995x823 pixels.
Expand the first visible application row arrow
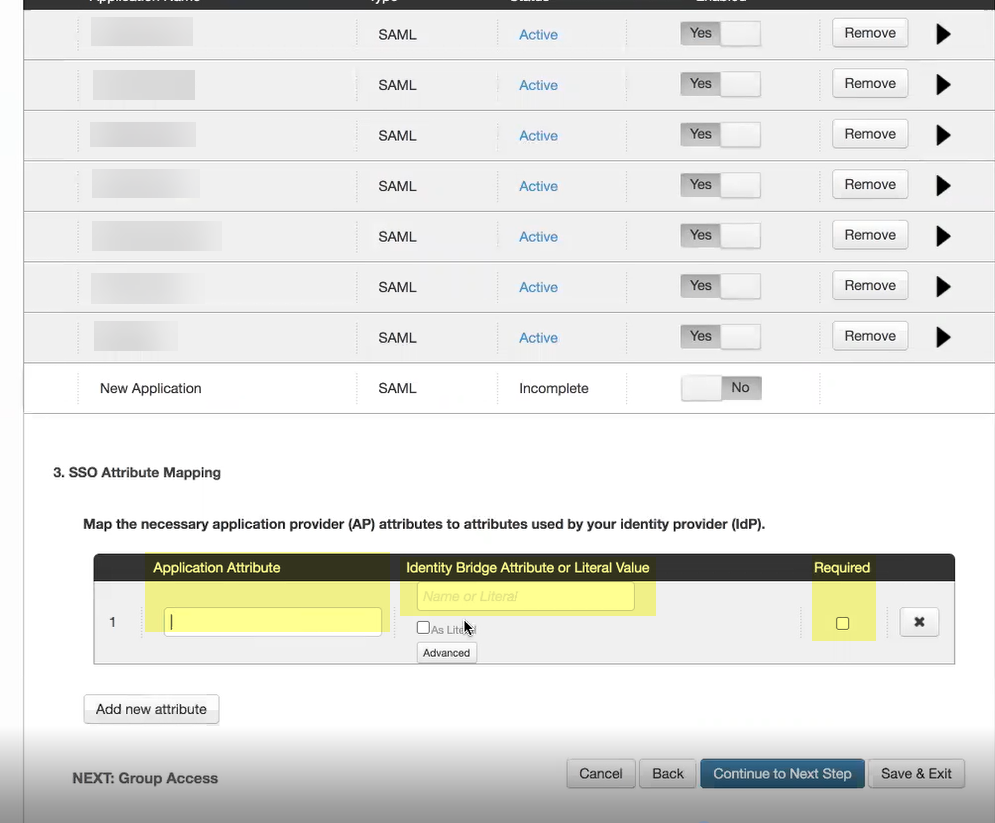coord(943,34)
